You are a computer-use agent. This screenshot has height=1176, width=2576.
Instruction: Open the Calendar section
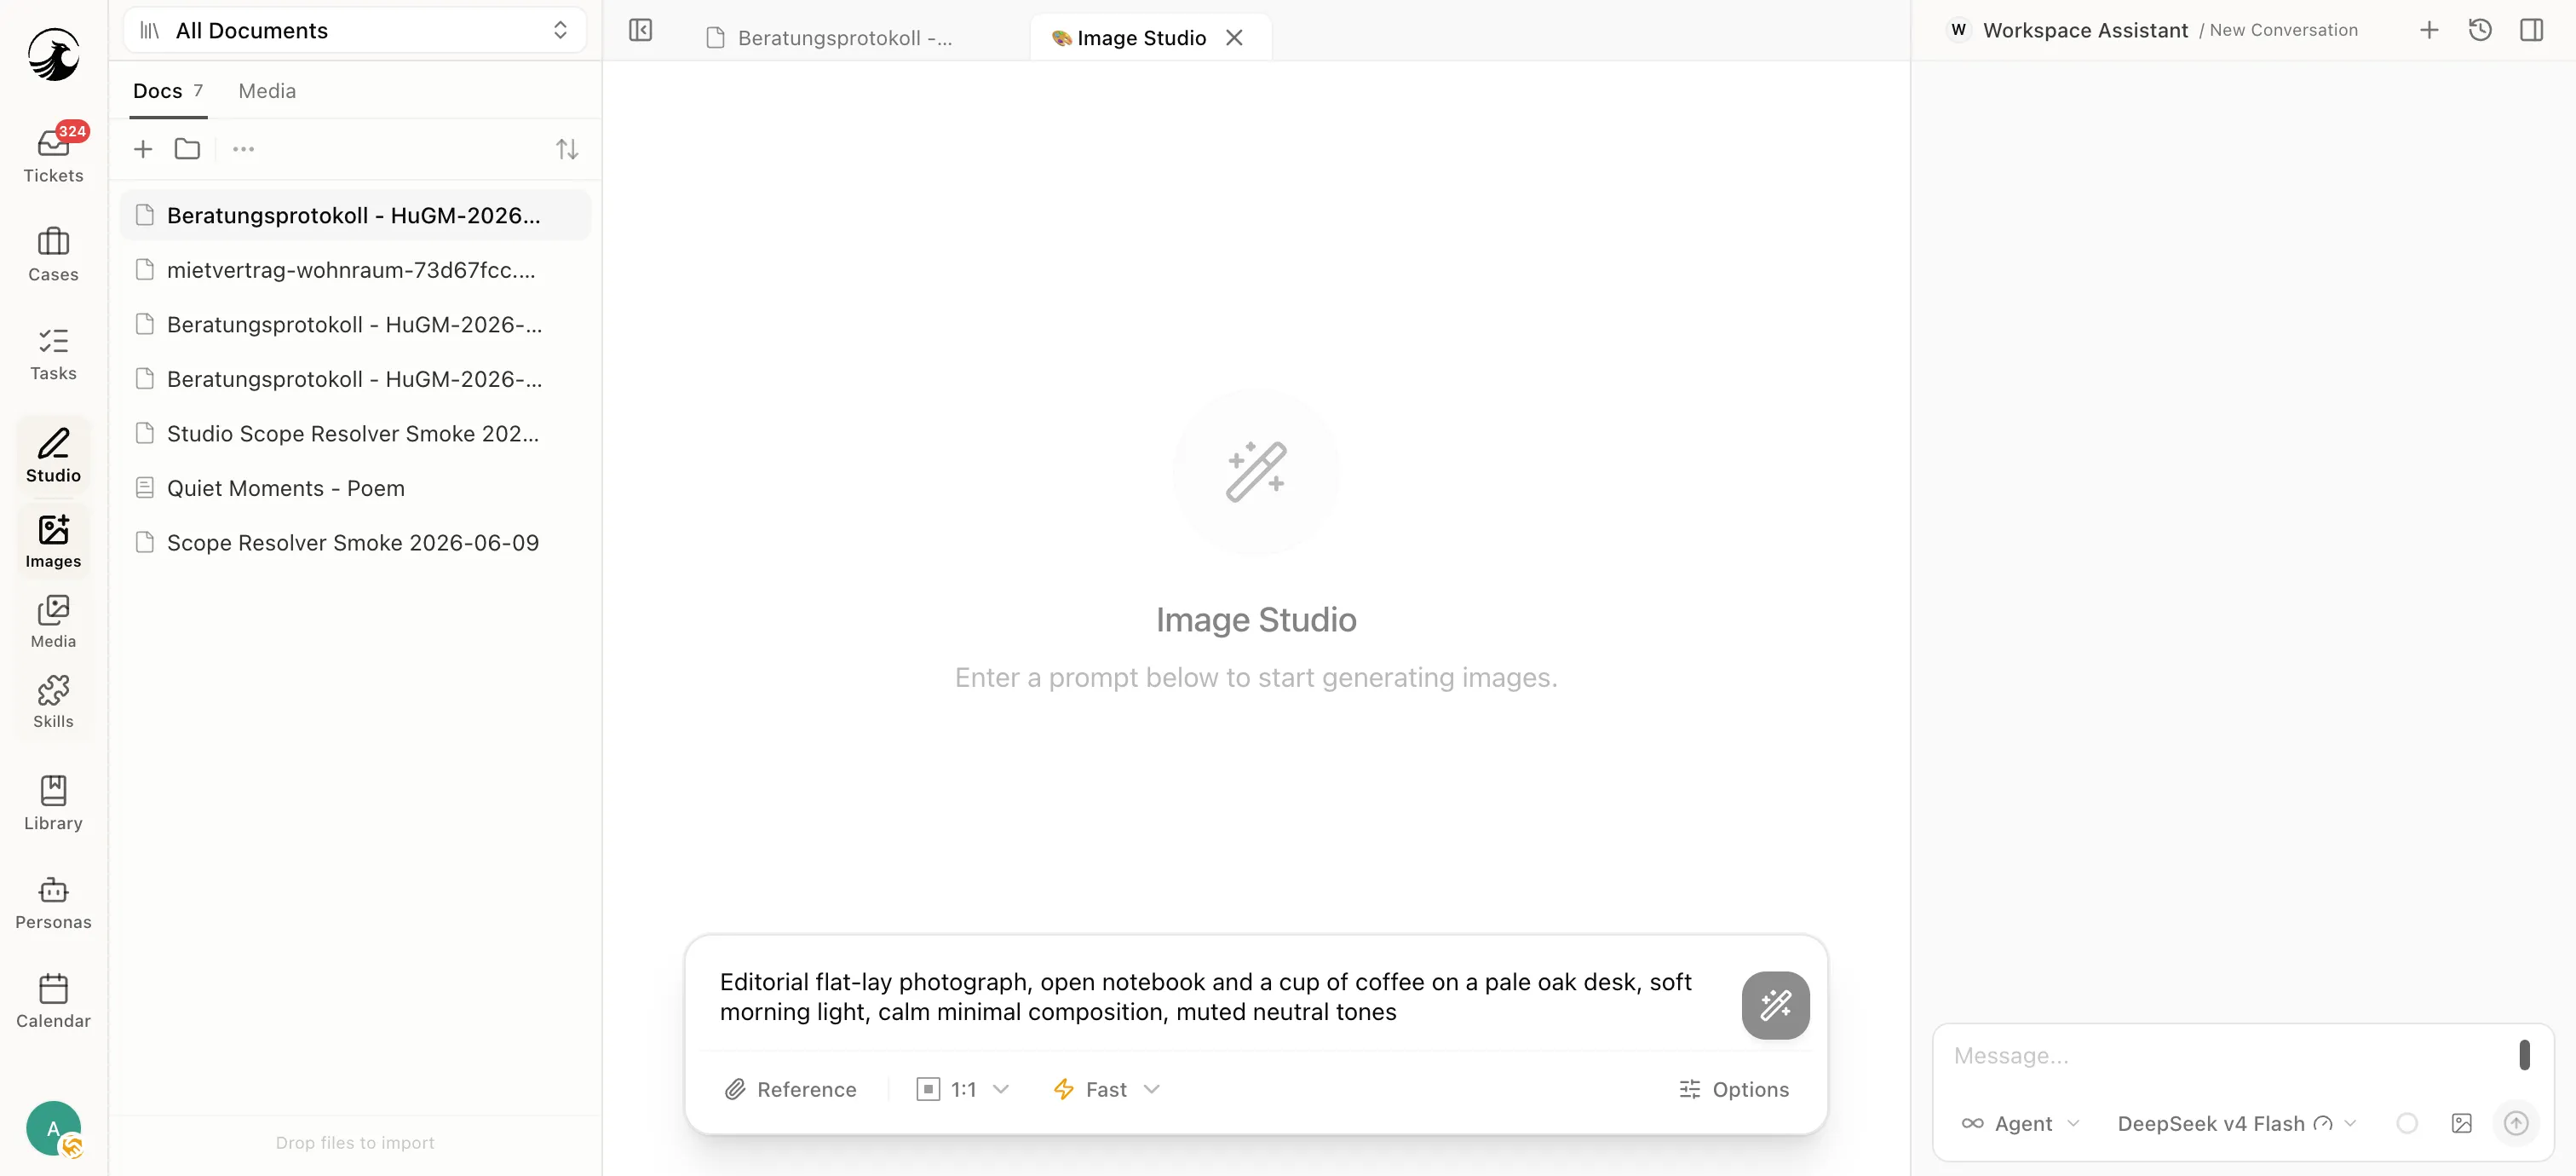53,1001
